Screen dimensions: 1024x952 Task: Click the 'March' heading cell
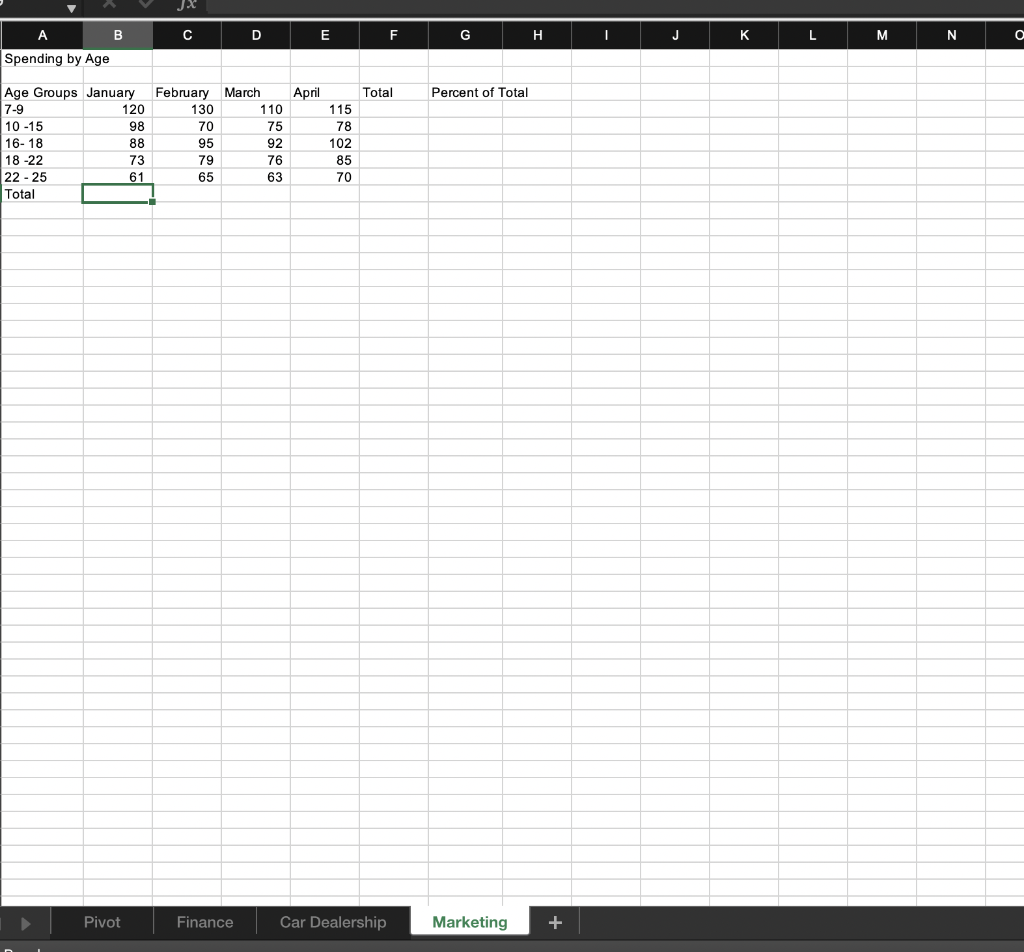point(256,93)
